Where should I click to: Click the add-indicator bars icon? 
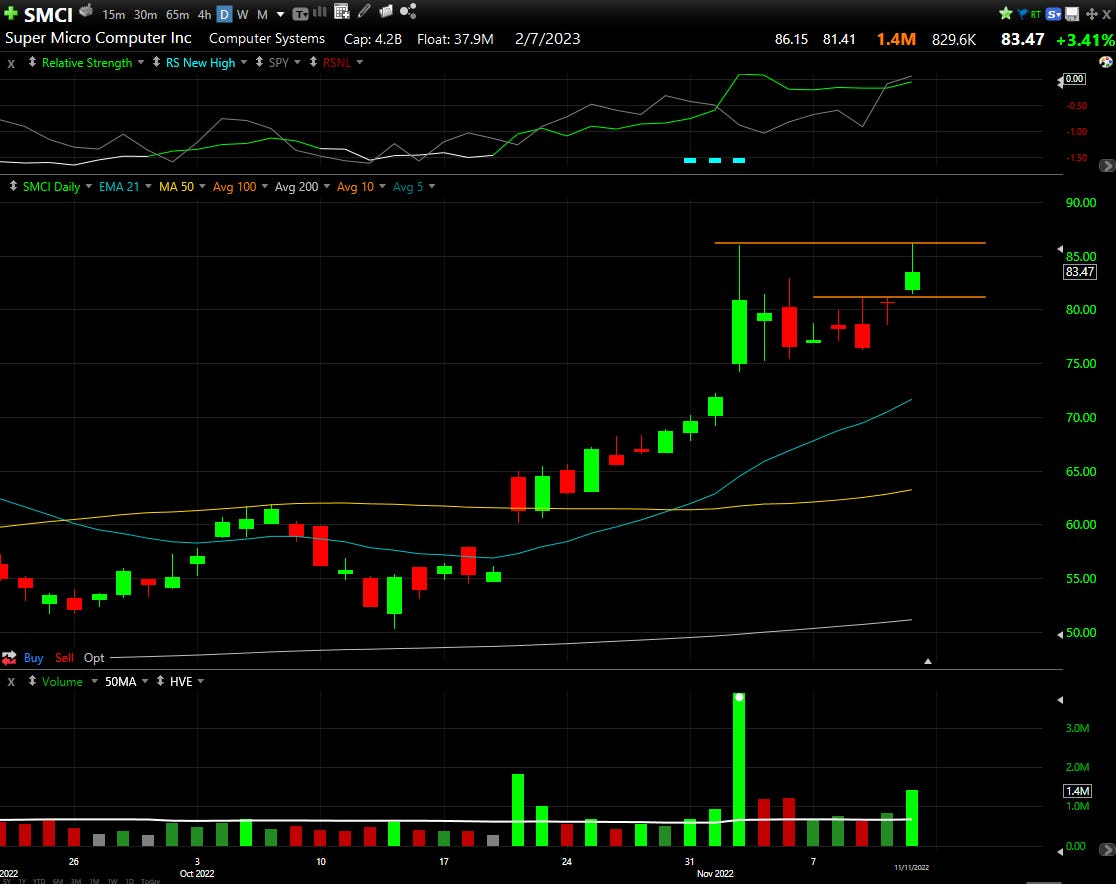coord(320,11)
